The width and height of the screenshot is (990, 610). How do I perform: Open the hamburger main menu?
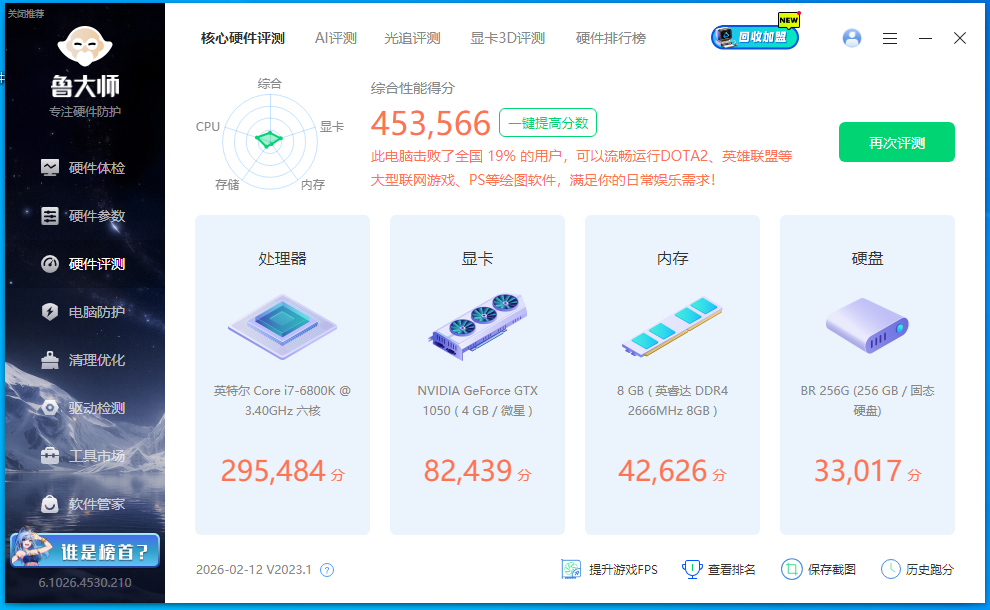[890, 38]
